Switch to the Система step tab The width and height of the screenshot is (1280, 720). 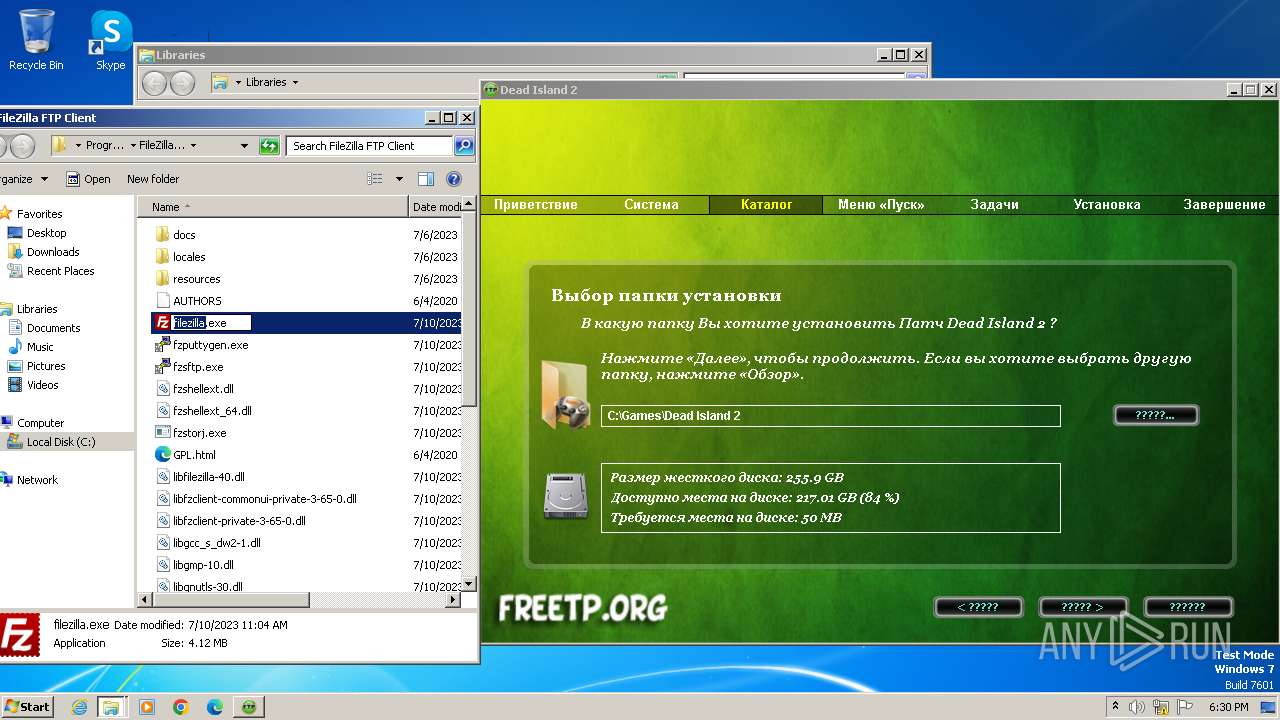coord(651,205)
